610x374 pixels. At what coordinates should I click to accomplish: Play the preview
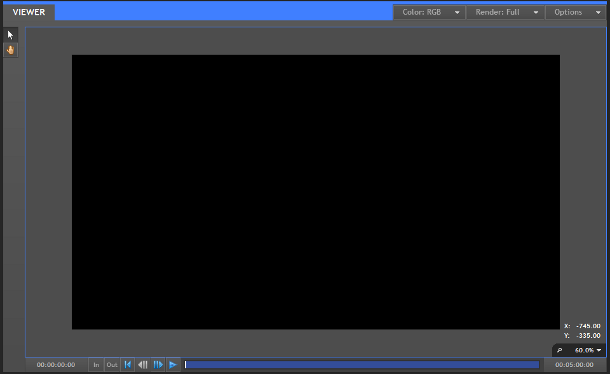pos(173,365)
